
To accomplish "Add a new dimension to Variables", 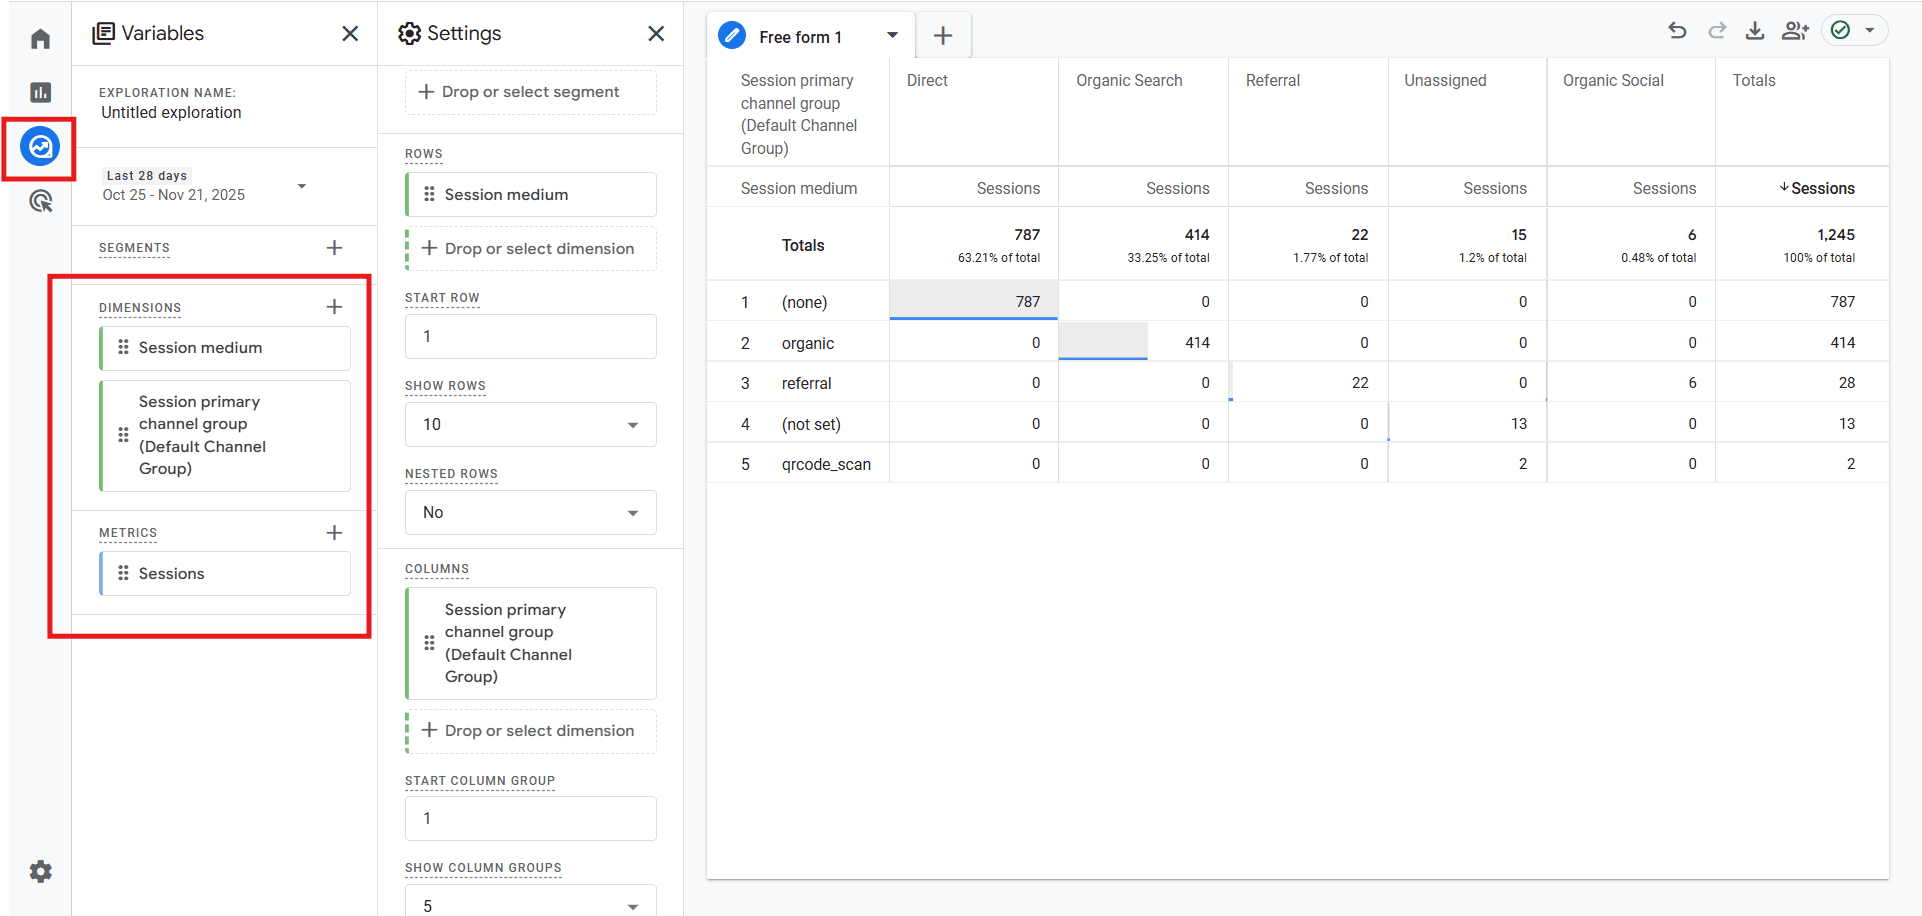I will (x=334, y=306).
